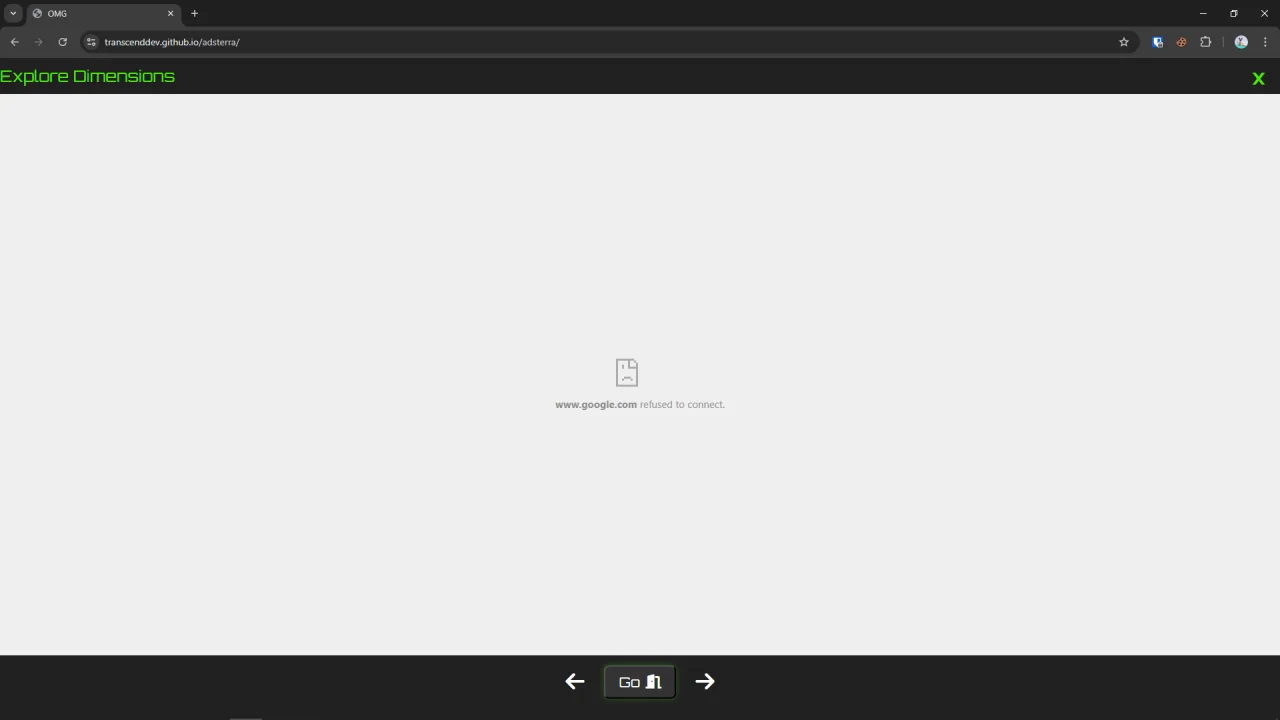Click the disabled browser forward button
1280x720 pixels.
[x=38, y=42]
